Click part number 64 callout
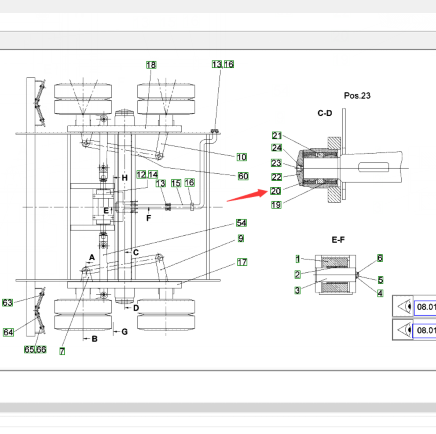The image size is (436, 434). tap(8, 332)
